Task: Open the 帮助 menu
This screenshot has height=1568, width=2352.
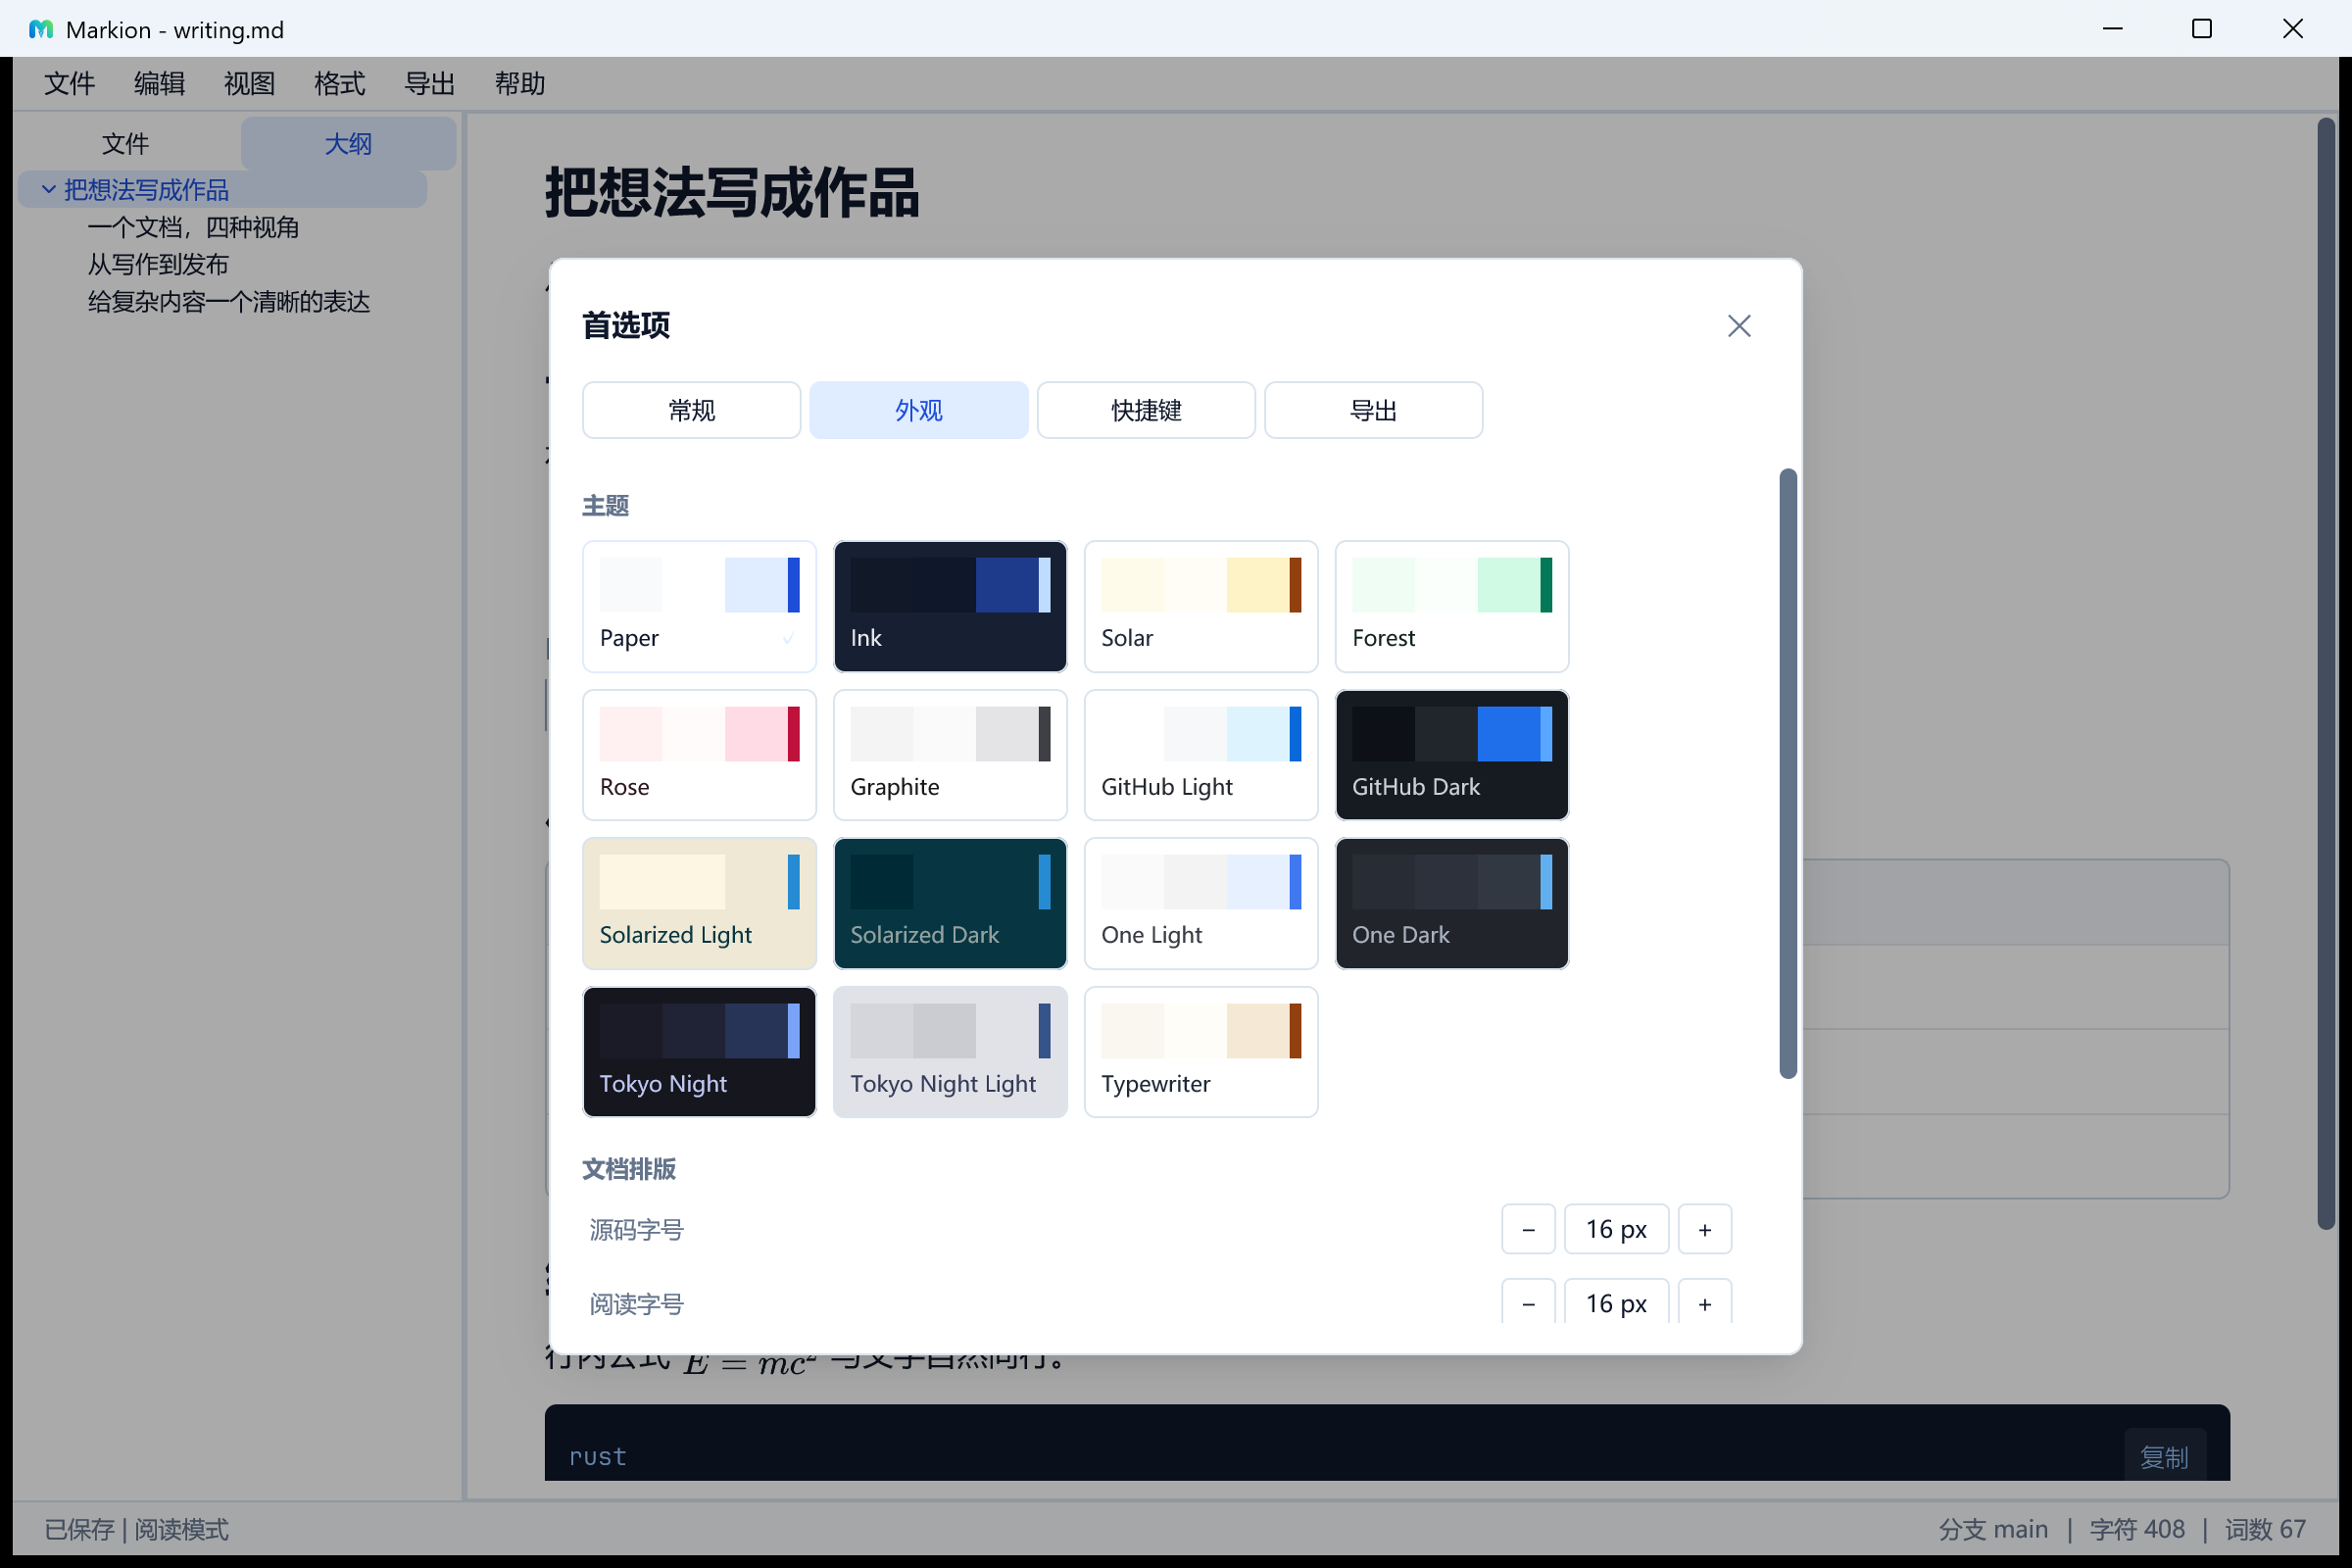Action: pos(519,84)
